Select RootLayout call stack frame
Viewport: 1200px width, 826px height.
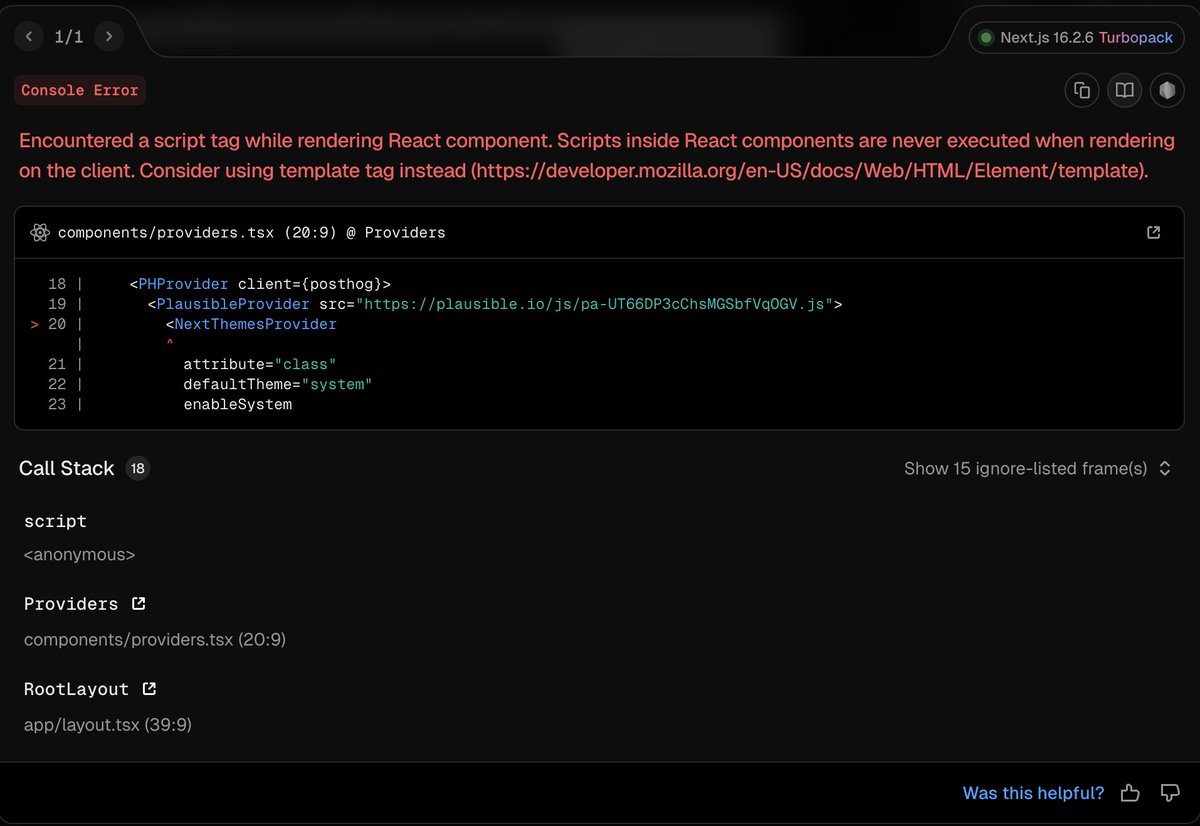pos(76,689)
